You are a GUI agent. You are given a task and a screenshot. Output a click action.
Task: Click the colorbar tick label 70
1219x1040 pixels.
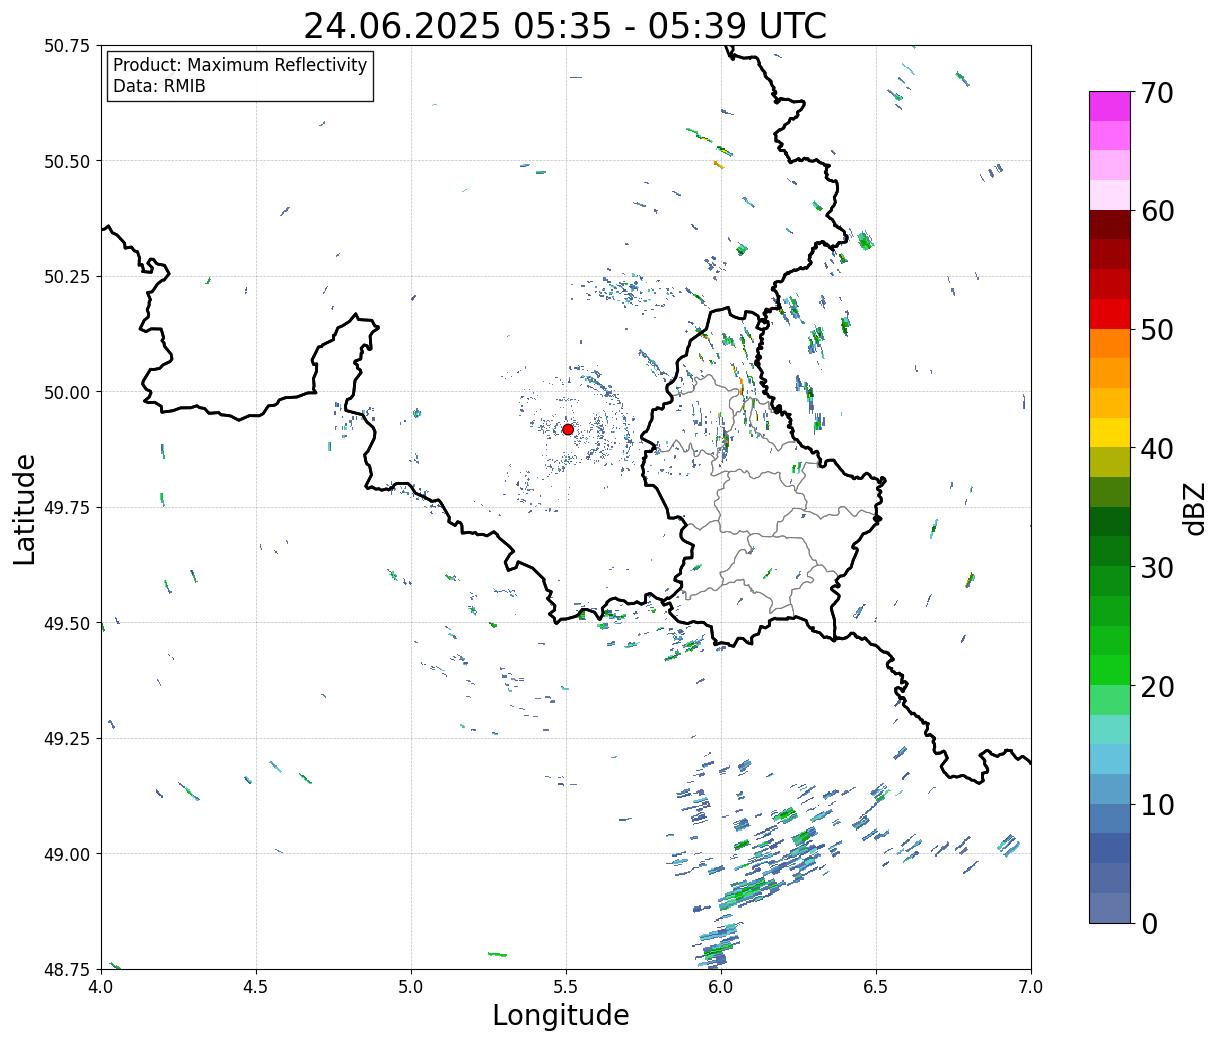click(x=1156, y=93)
